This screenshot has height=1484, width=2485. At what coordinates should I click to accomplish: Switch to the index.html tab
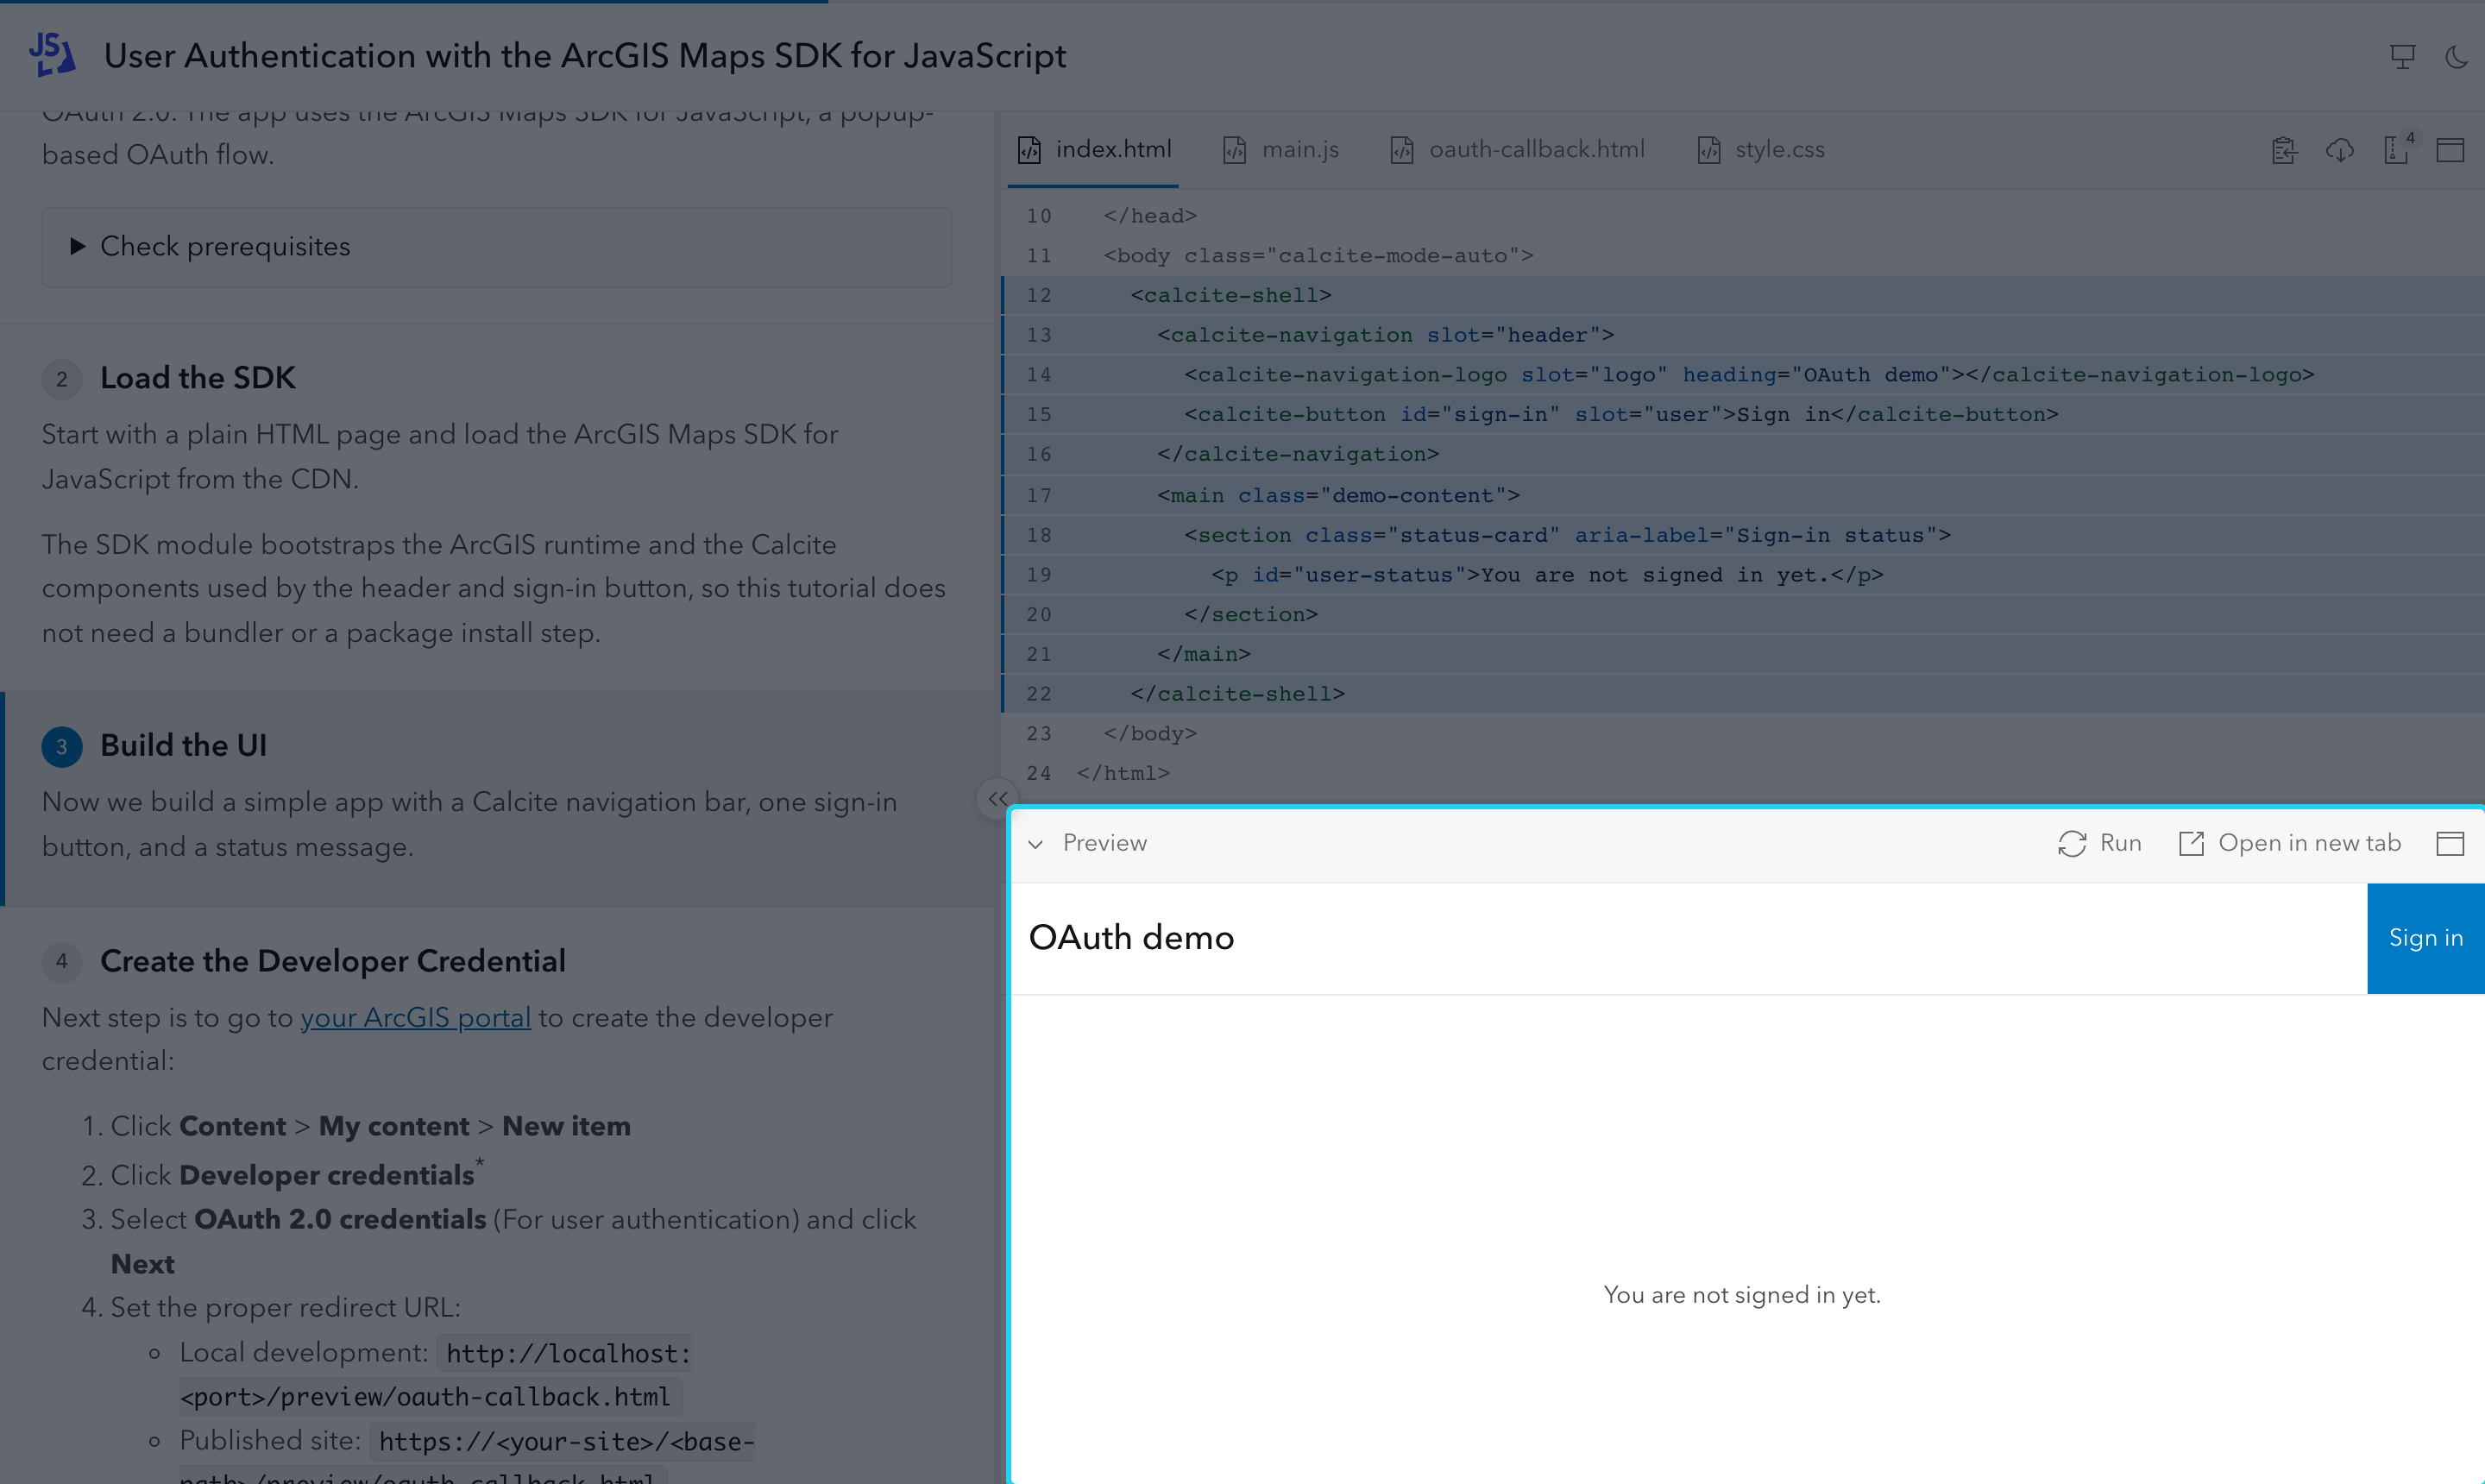[1093, 150]
